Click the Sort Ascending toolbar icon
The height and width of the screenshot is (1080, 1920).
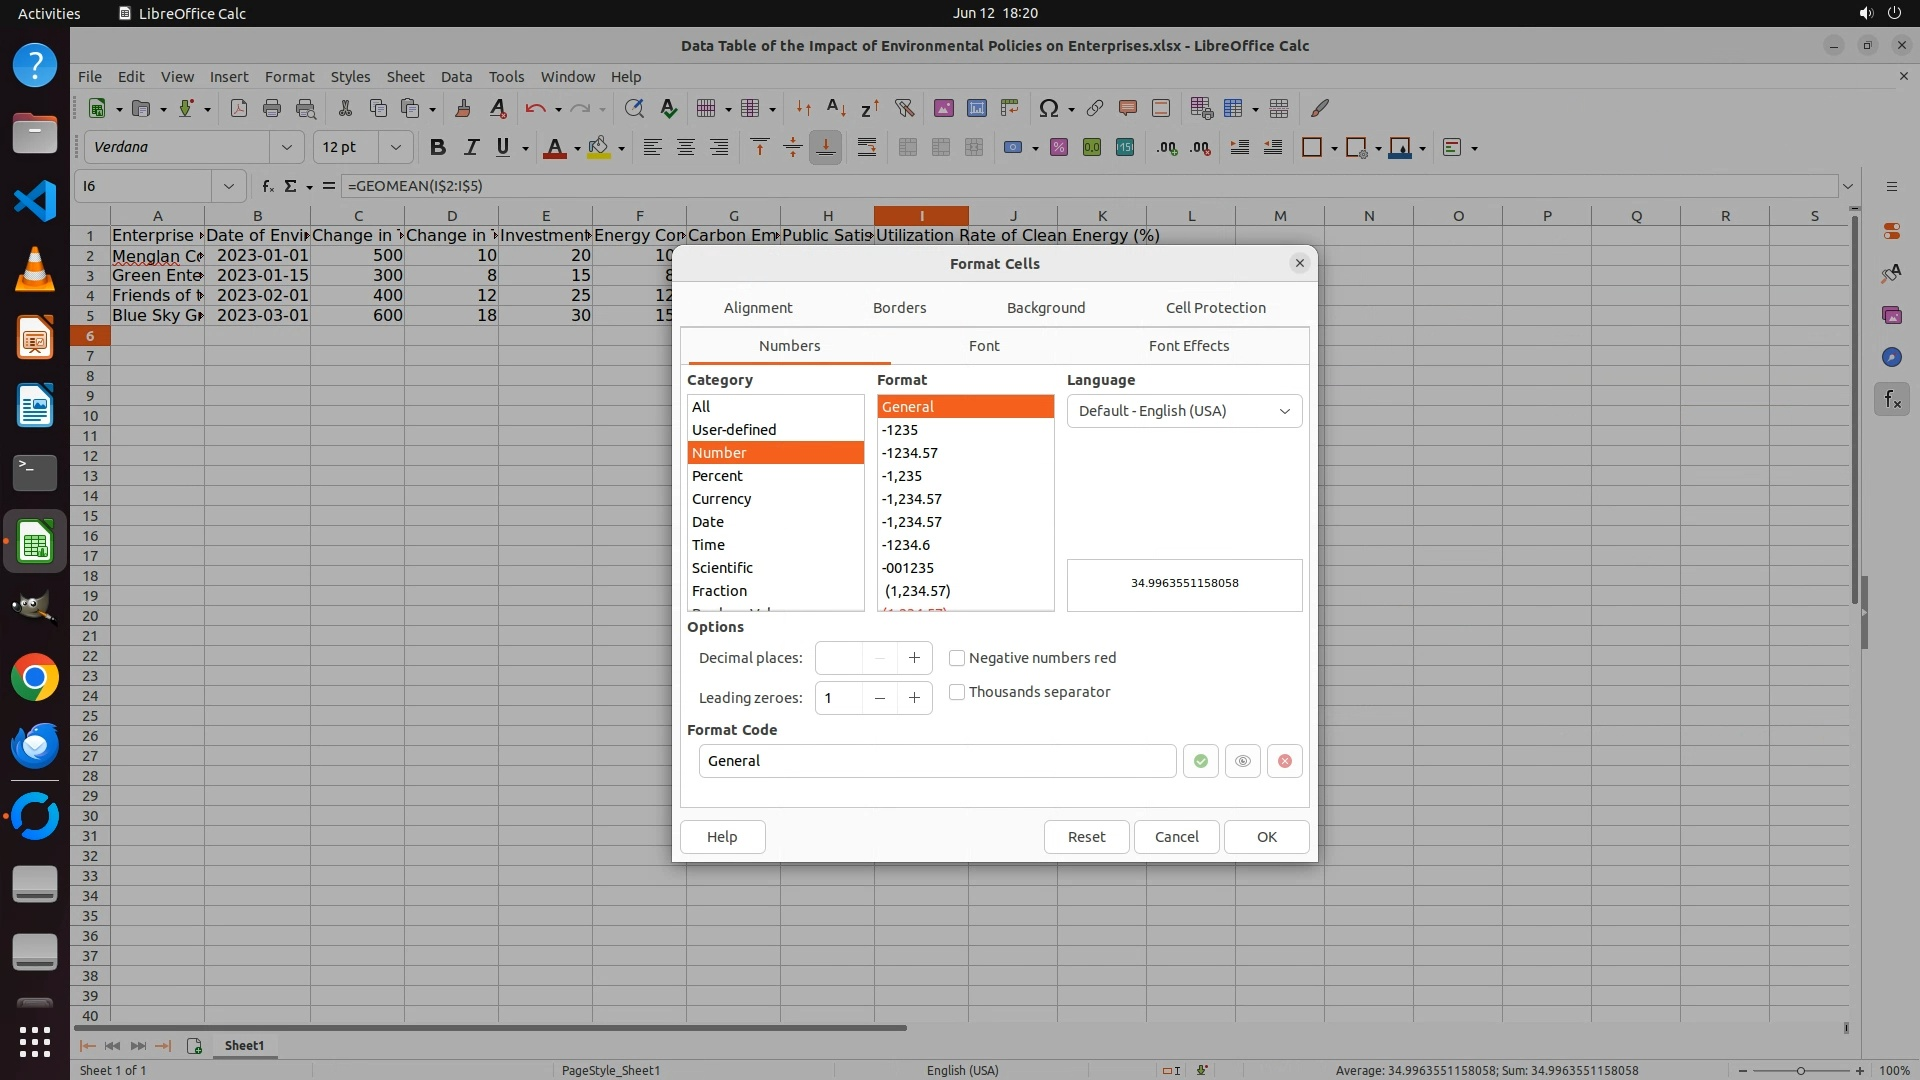pos(836,108)
